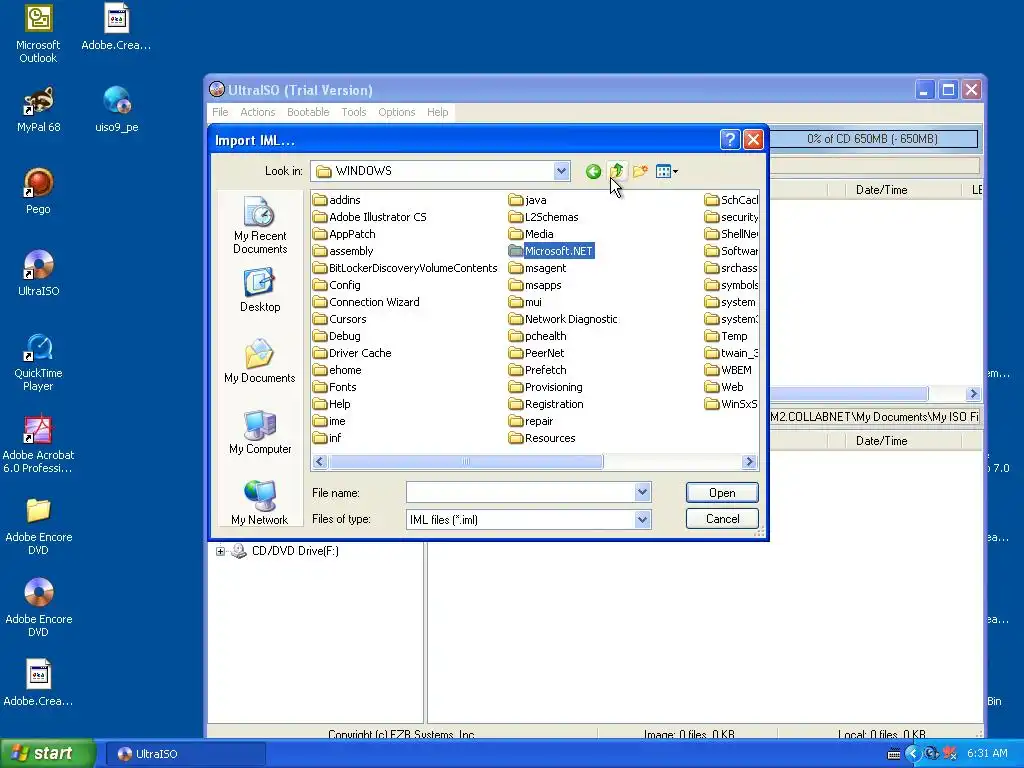Open My Recent Documents in places bar
Screen dimensions: 1024x768
tap(260, 225)
